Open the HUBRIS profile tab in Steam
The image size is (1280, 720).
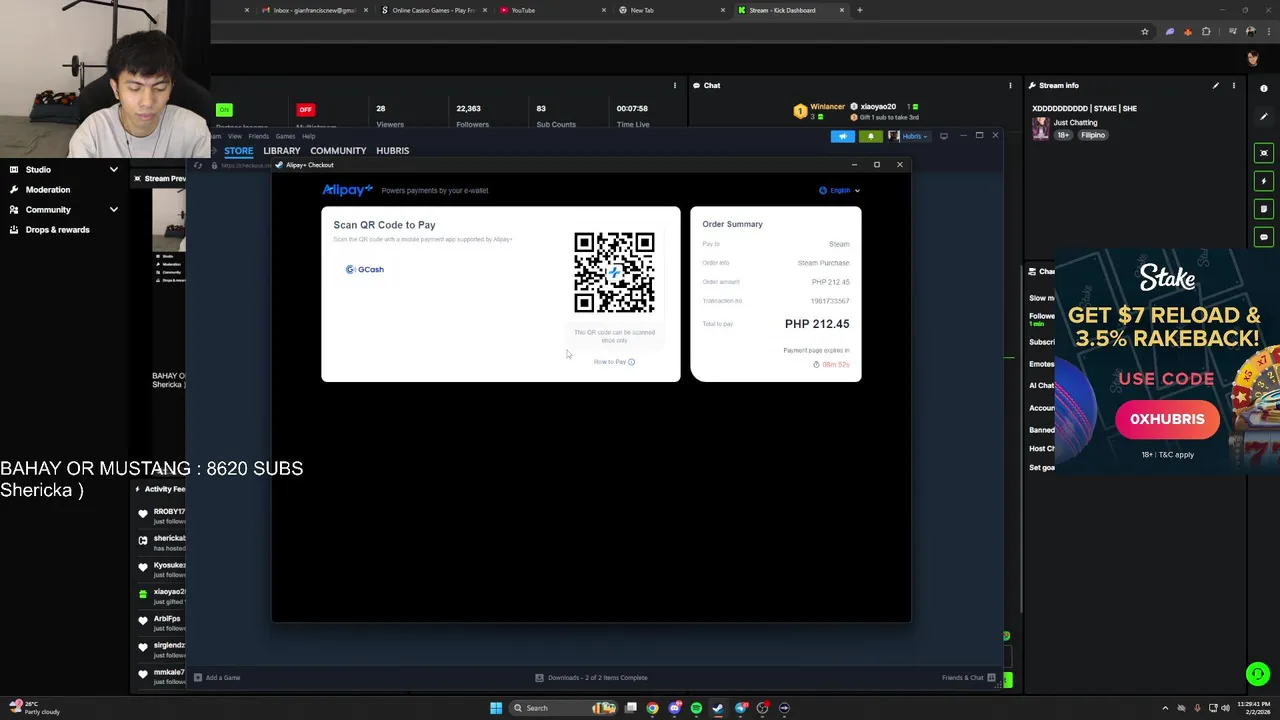392,151
